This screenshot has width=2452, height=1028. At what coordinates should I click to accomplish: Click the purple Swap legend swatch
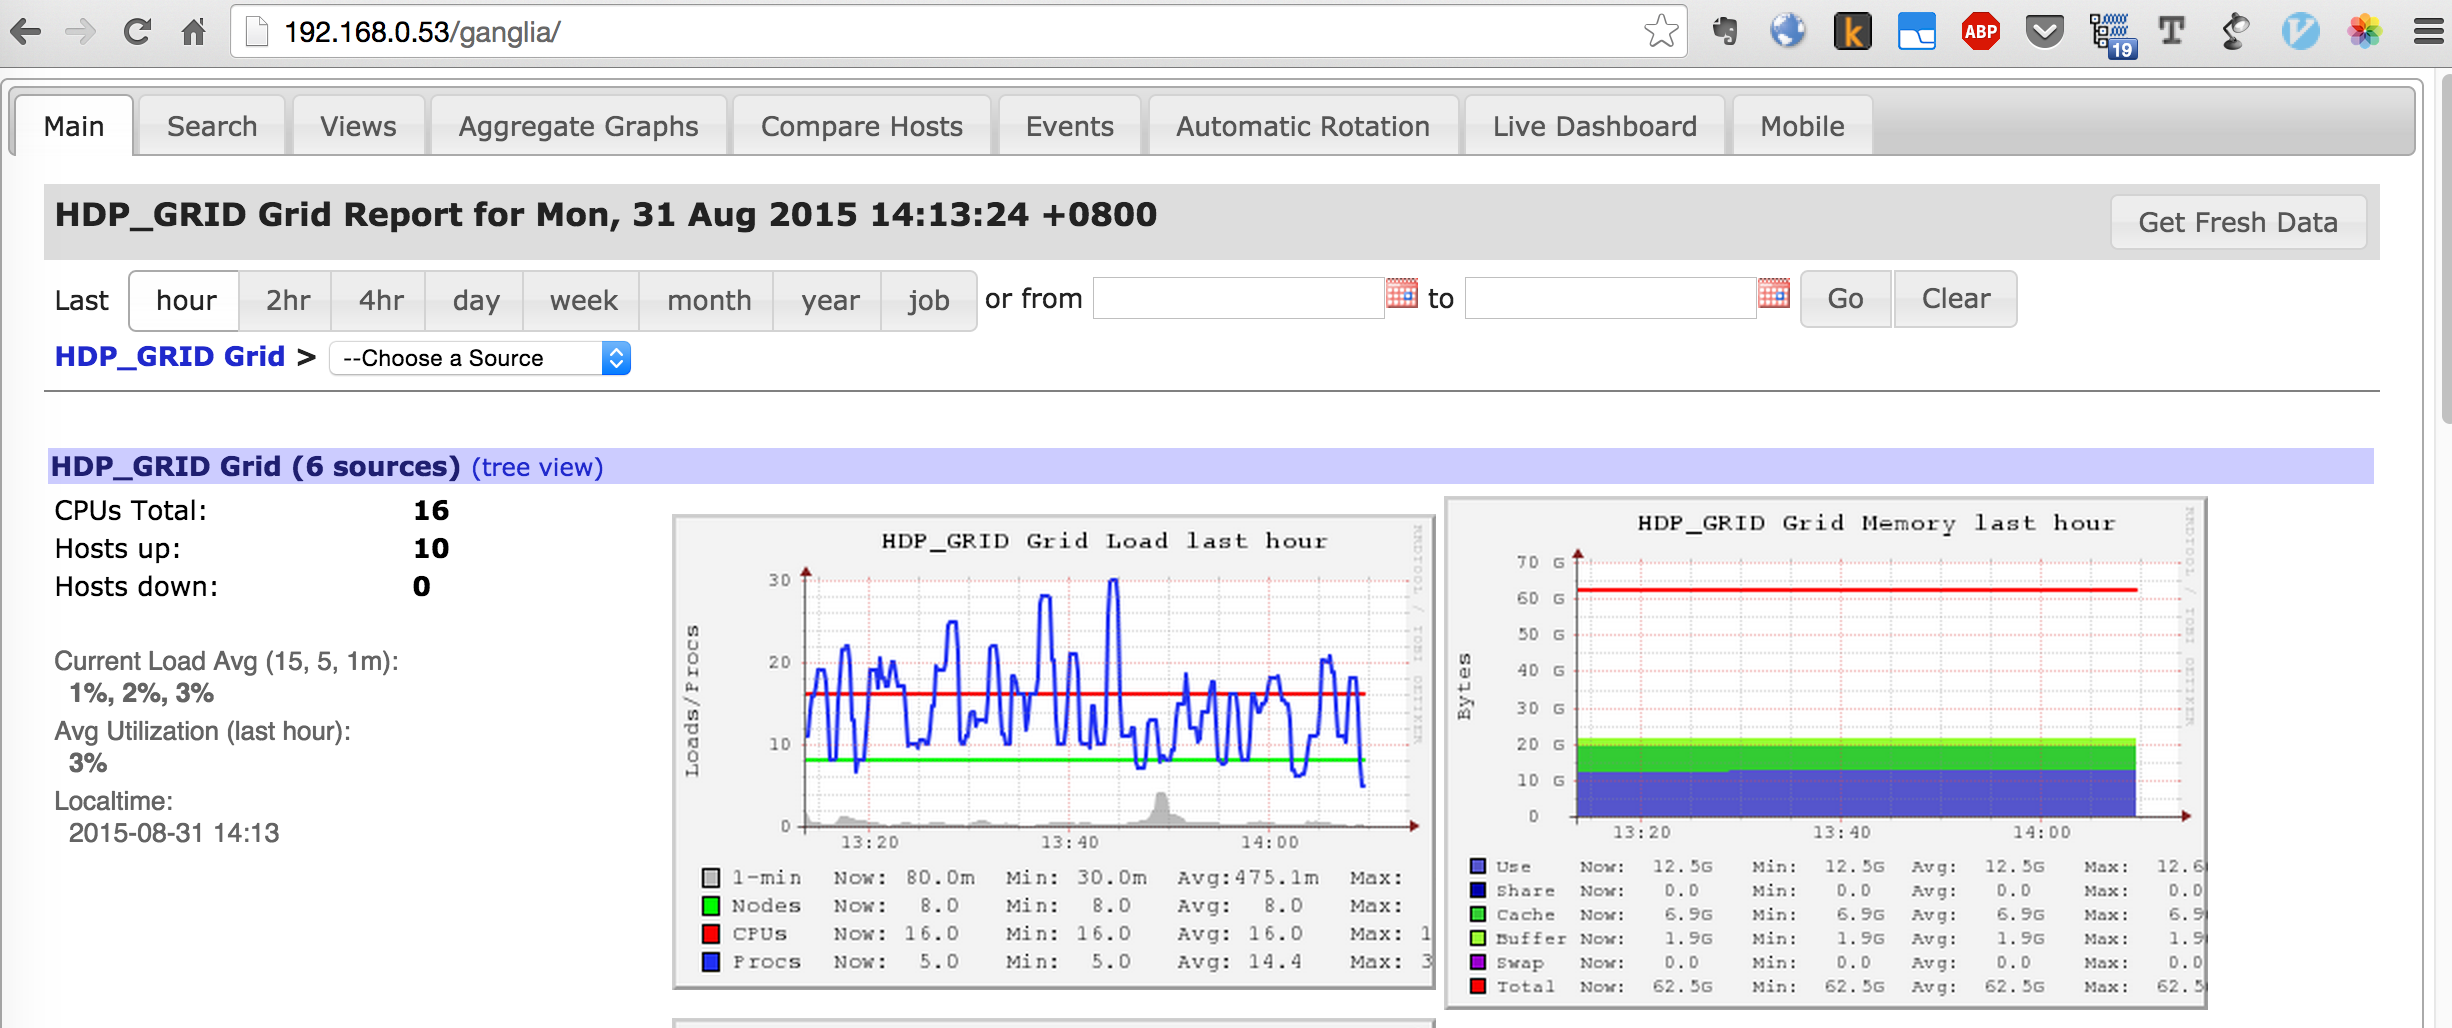tap(1477, 962)
